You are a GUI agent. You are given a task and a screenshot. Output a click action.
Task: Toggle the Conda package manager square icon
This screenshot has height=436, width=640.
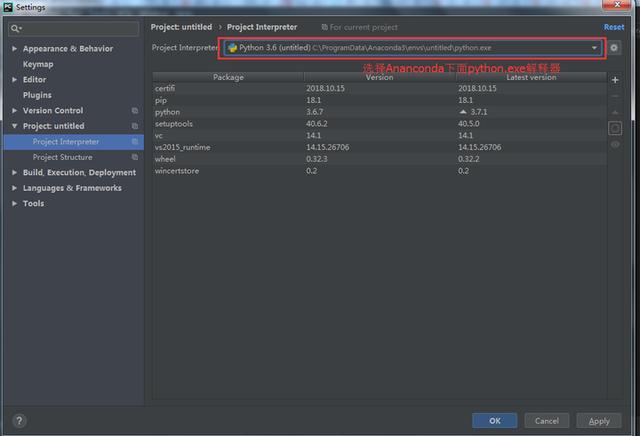point(614,128)
